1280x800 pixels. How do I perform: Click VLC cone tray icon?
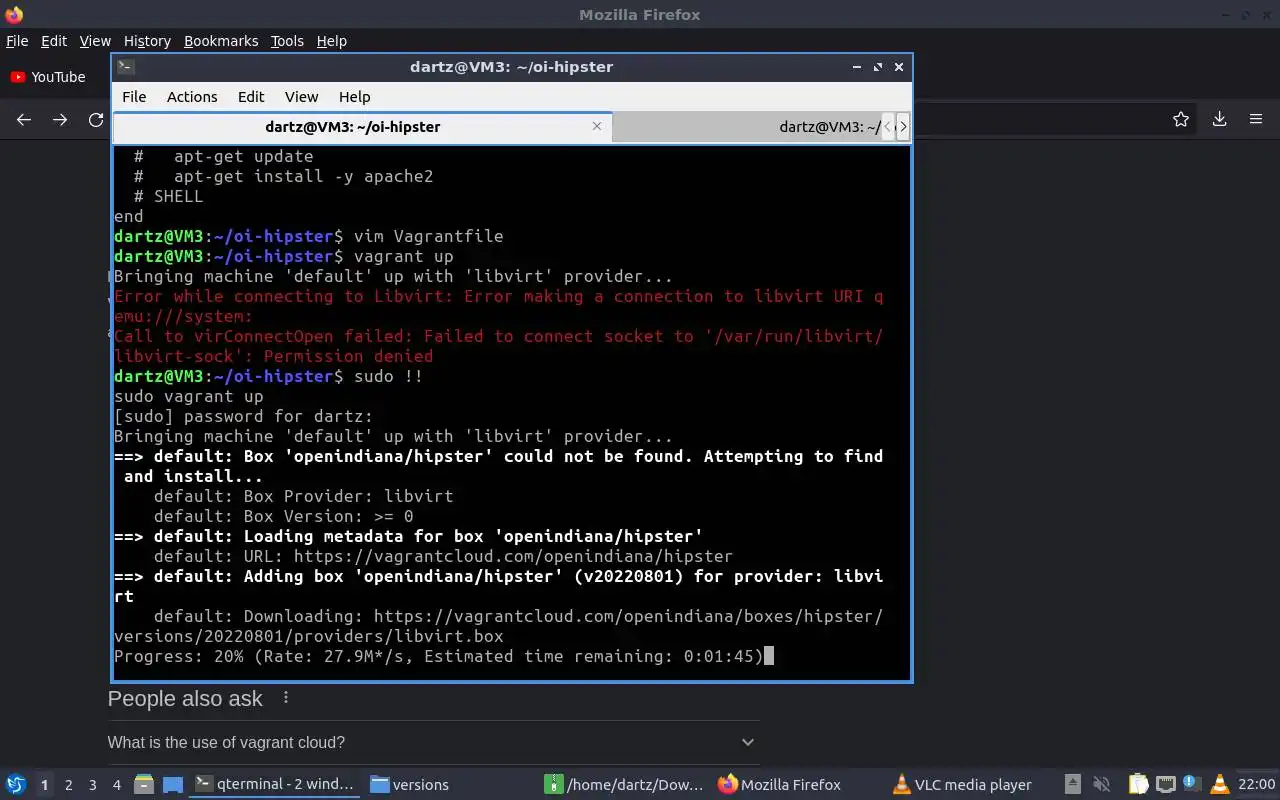1219,785
